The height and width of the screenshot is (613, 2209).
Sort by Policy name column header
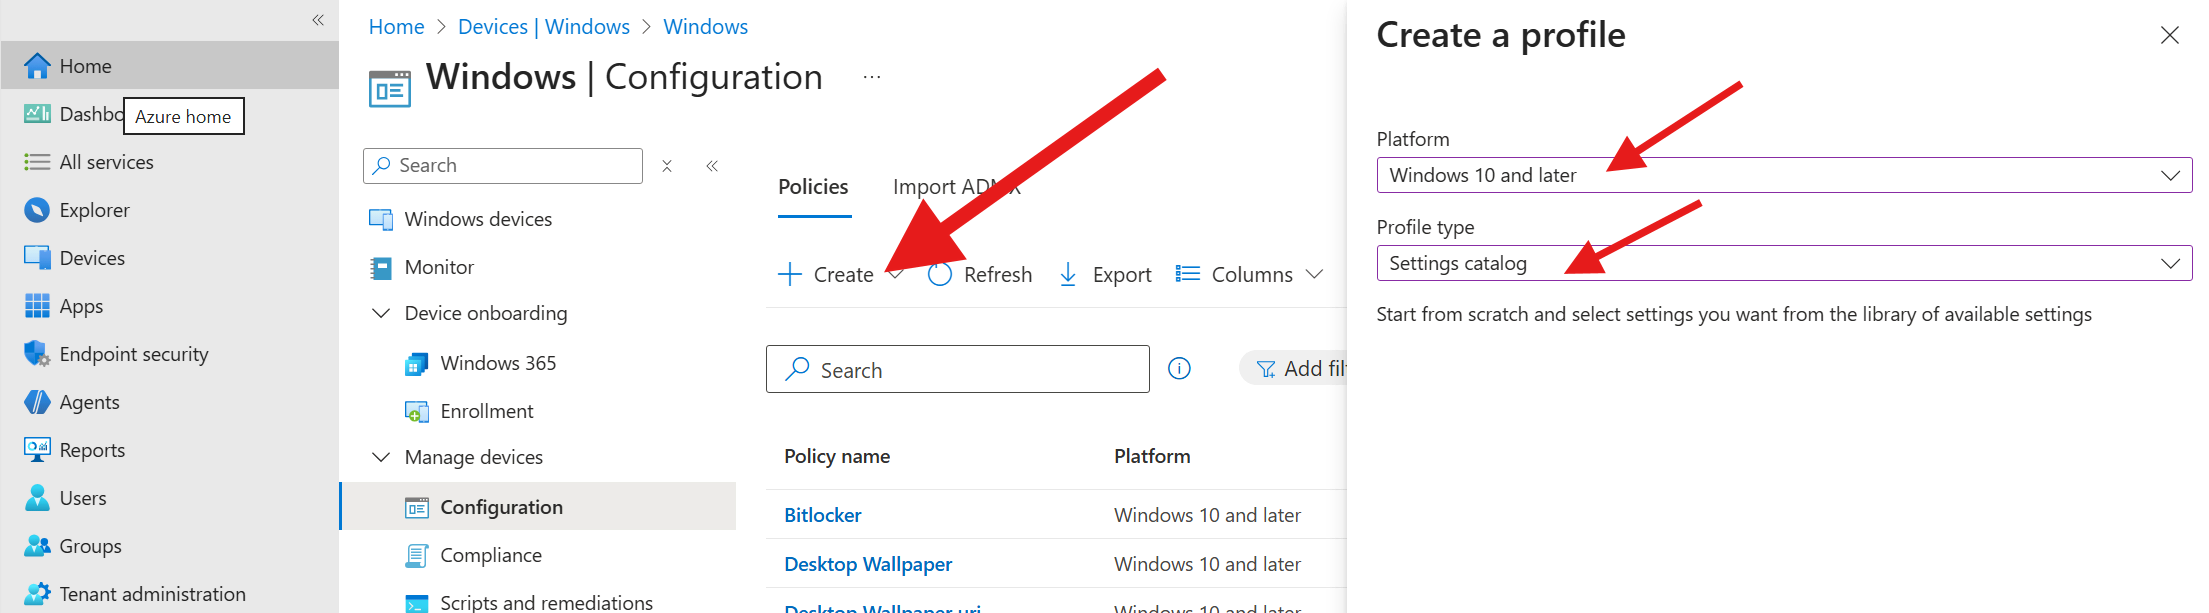click(837, 456)
